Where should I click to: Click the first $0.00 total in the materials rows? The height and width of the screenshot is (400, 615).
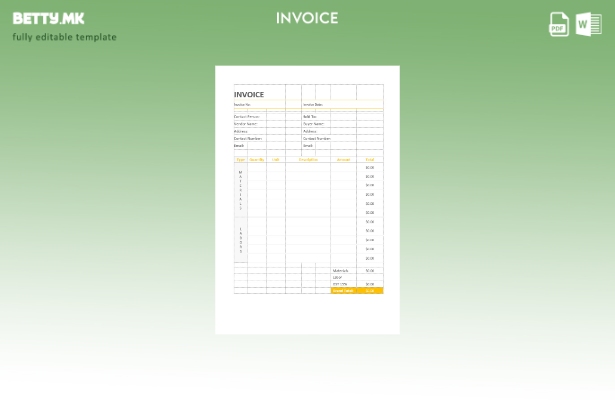pos(370,168)
